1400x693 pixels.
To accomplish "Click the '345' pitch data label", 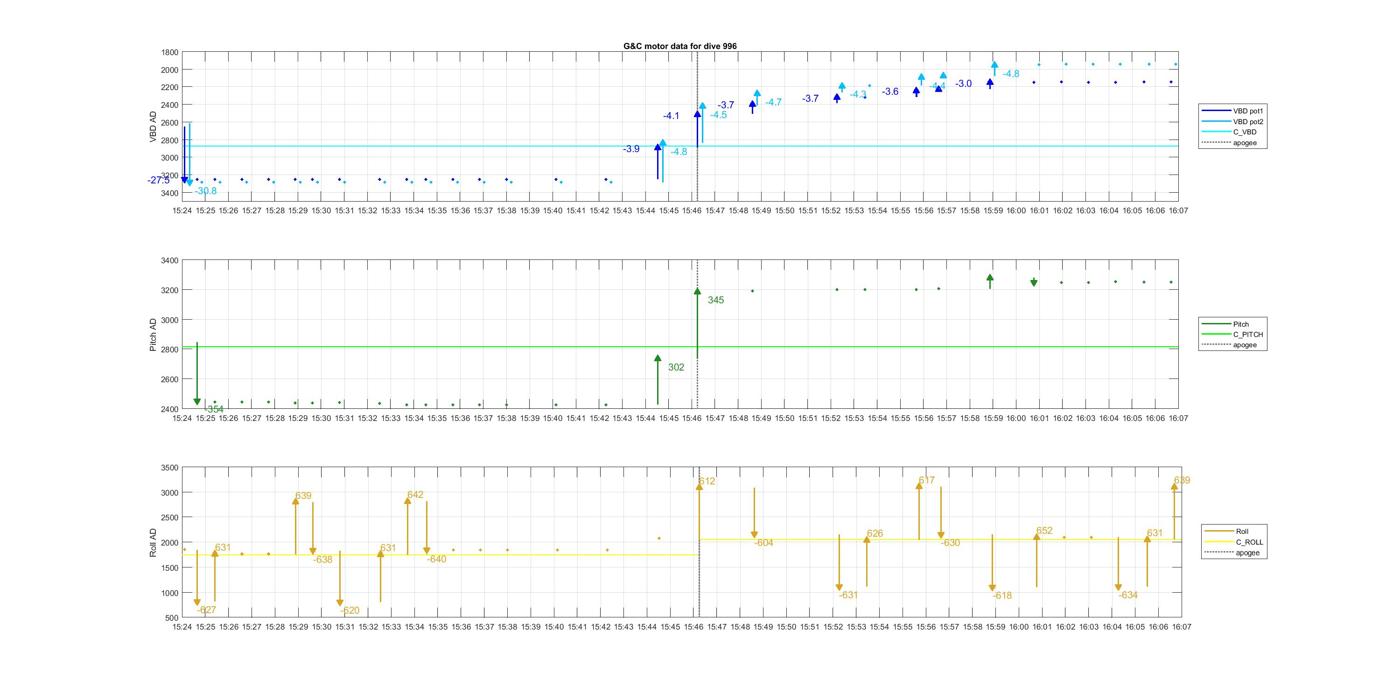I will pyautogui.click(x=716, y=300).
